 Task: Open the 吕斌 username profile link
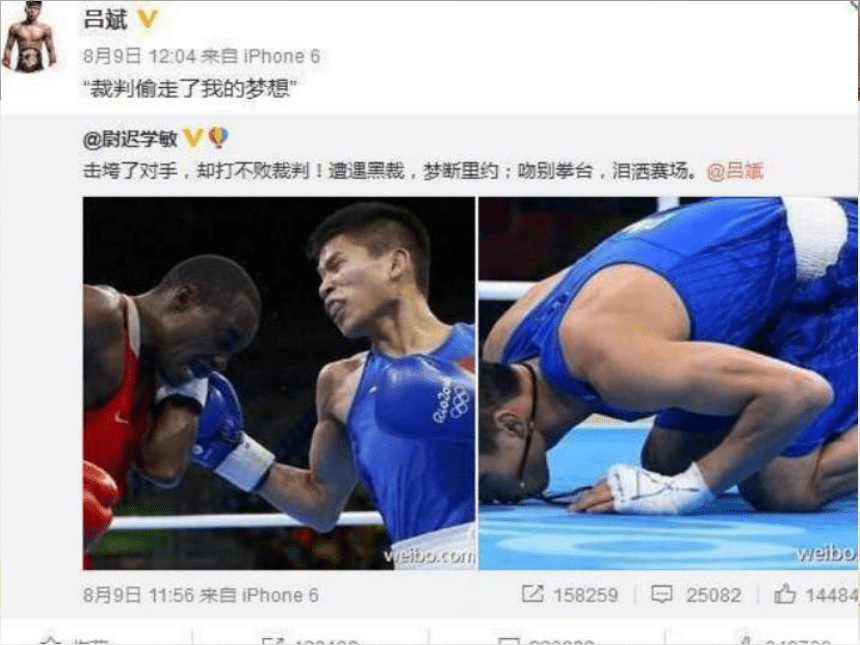point(105,19)
